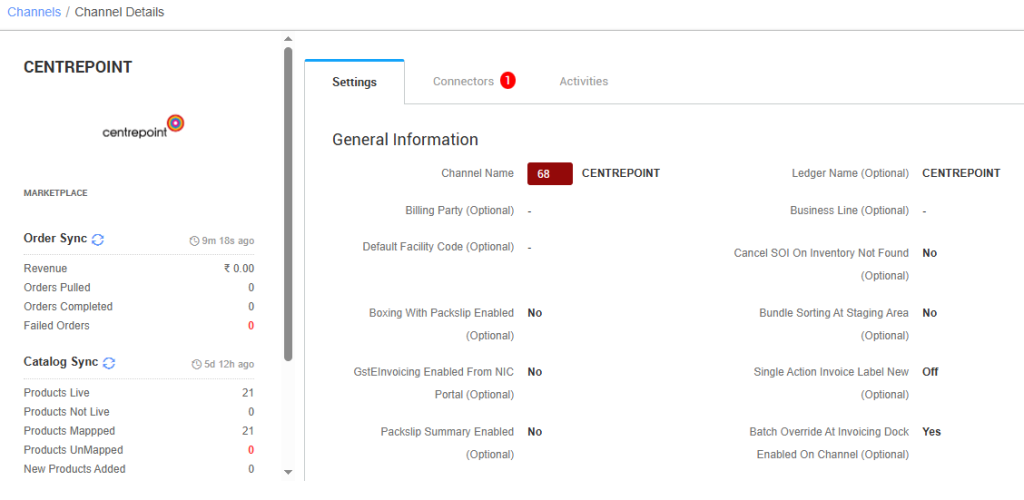Click the General Information heading
Viewport: 1024px width, 500px height.
point(405,139)
